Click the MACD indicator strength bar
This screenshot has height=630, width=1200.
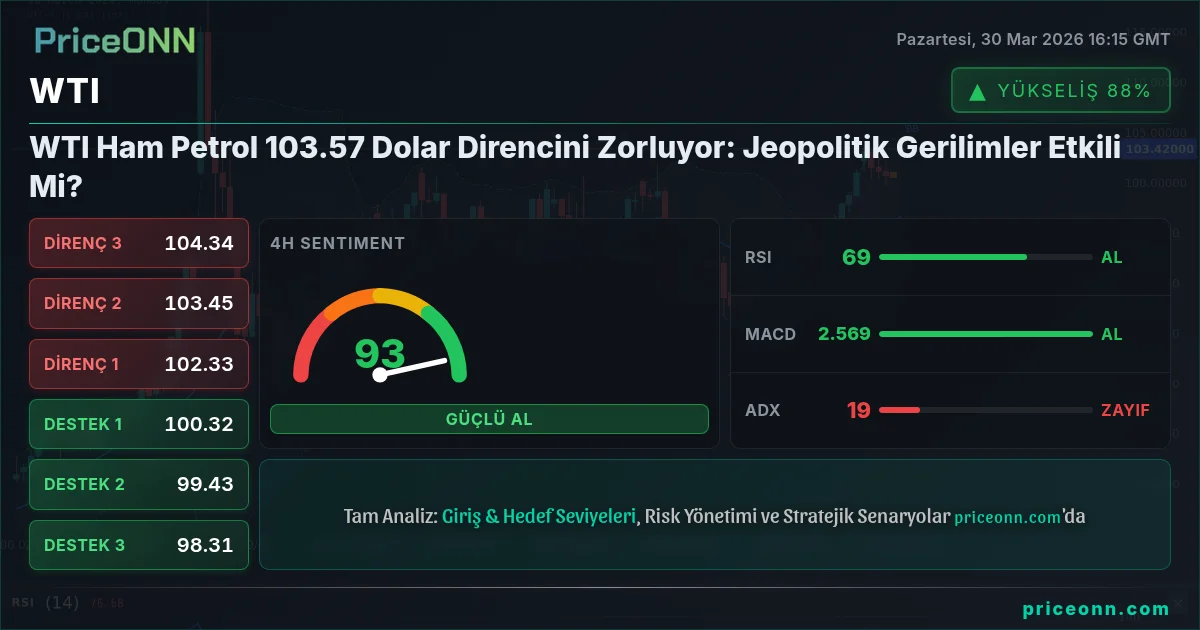pyautogui.click(x=985, y=334)
